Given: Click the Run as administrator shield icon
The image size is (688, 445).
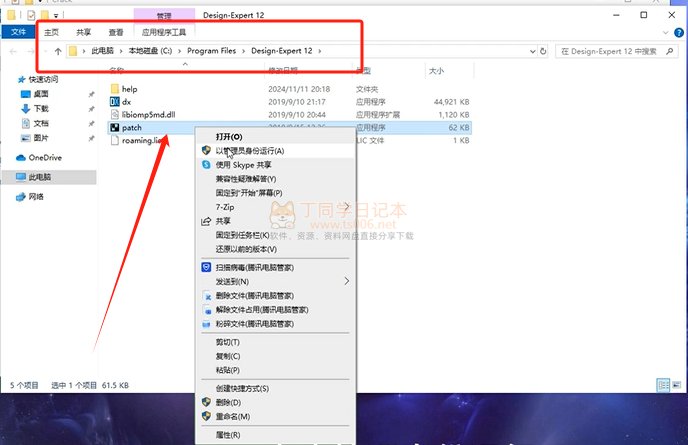Looking at the screenshot, I should pyautogui.click(x=206, y=151).
